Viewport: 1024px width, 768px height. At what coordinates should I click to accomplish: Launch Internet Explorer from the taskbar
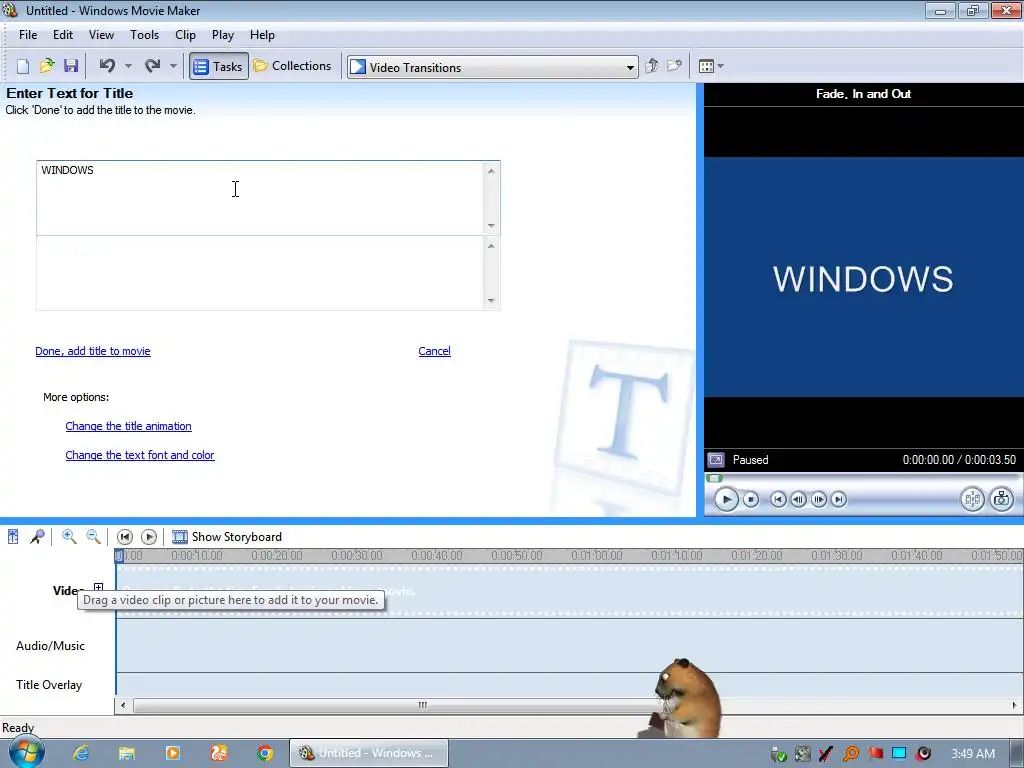pos(80,753)
